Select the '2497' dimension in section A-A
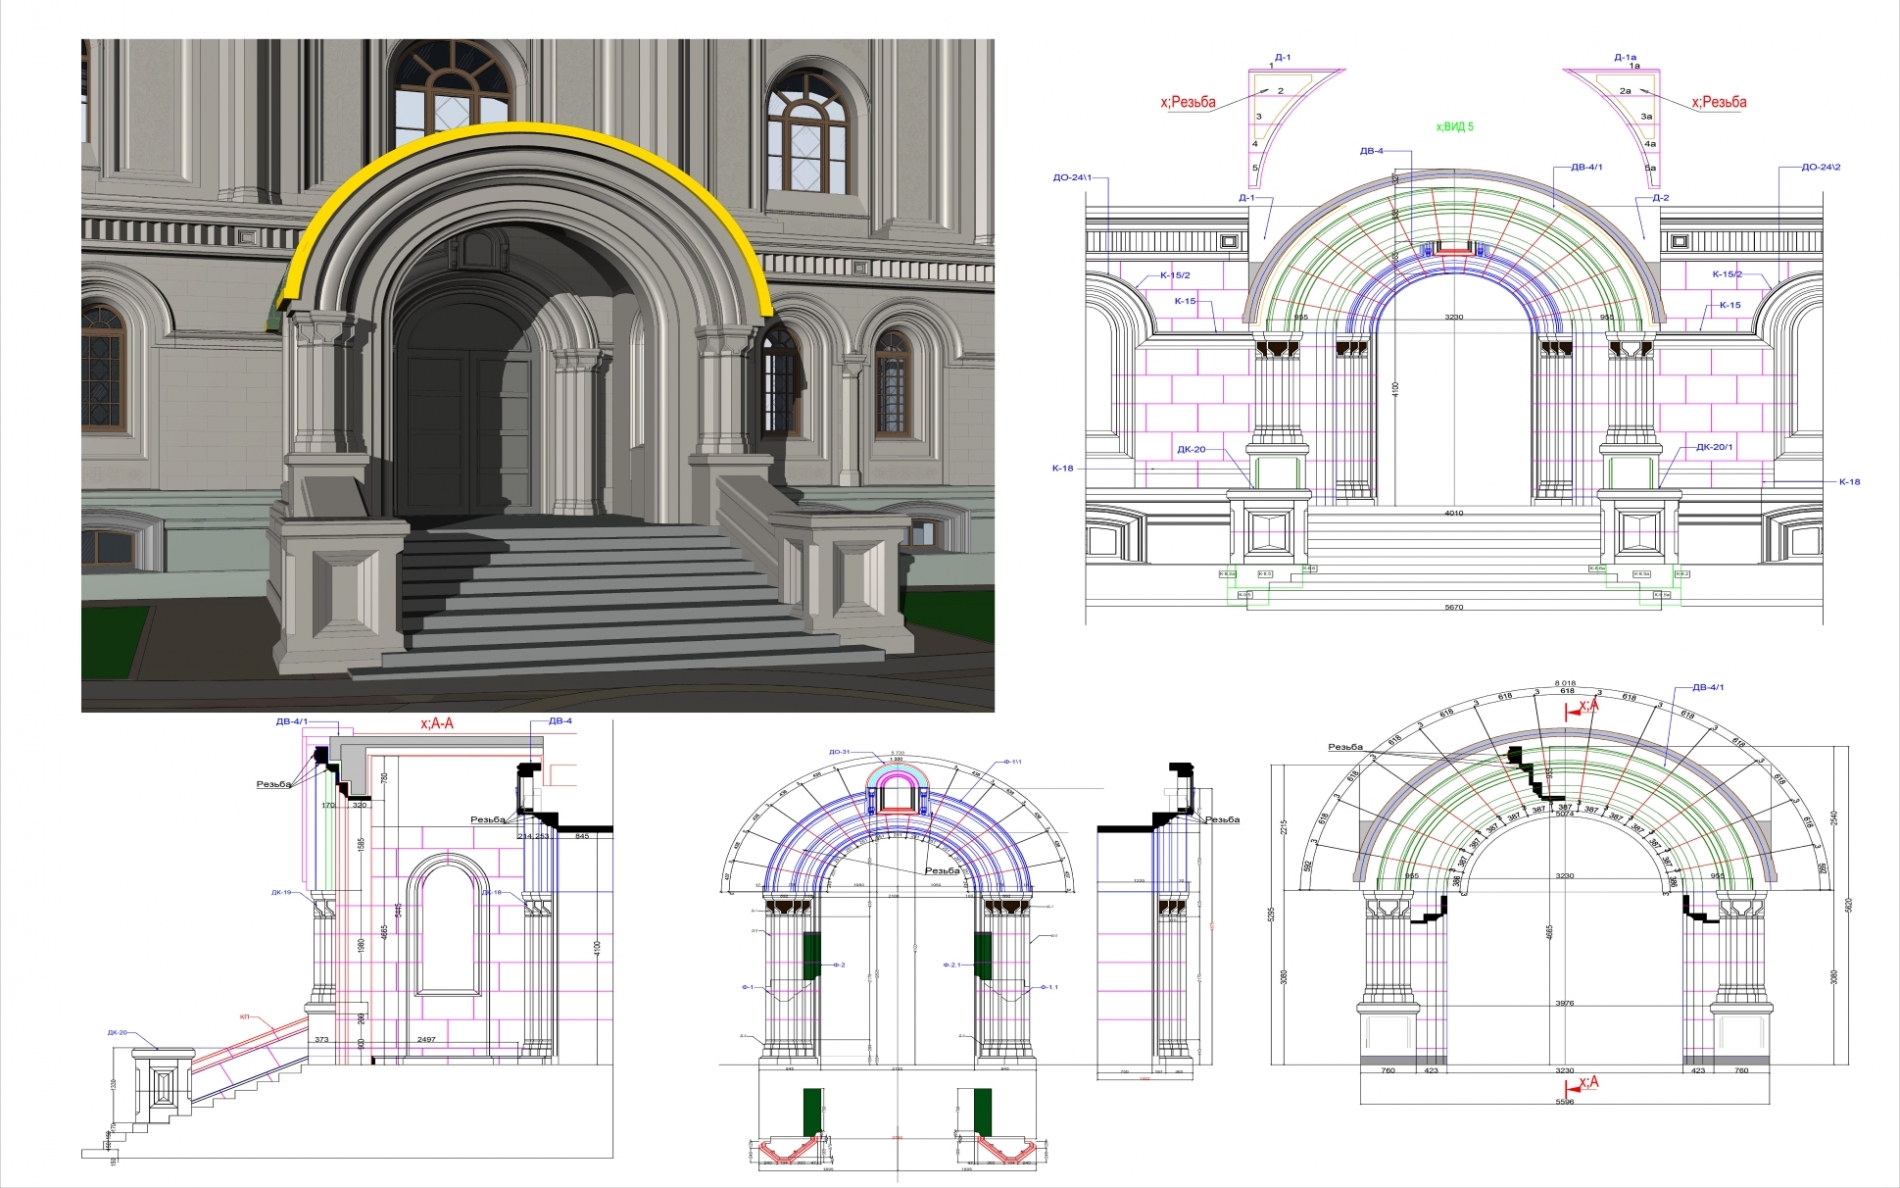The width and height of the screenshot is (1900, 1188). [x=426, y=1039]
